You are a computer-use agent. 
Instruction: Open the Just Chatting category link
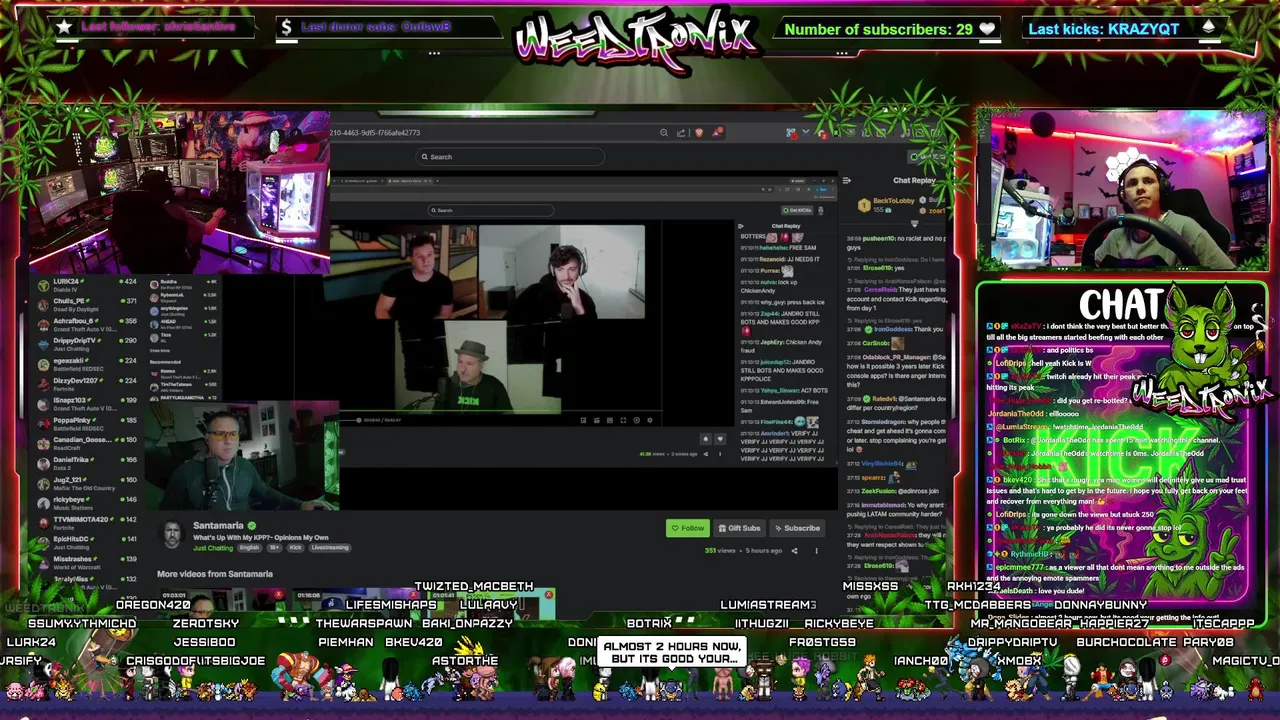(x=213, y=548)
